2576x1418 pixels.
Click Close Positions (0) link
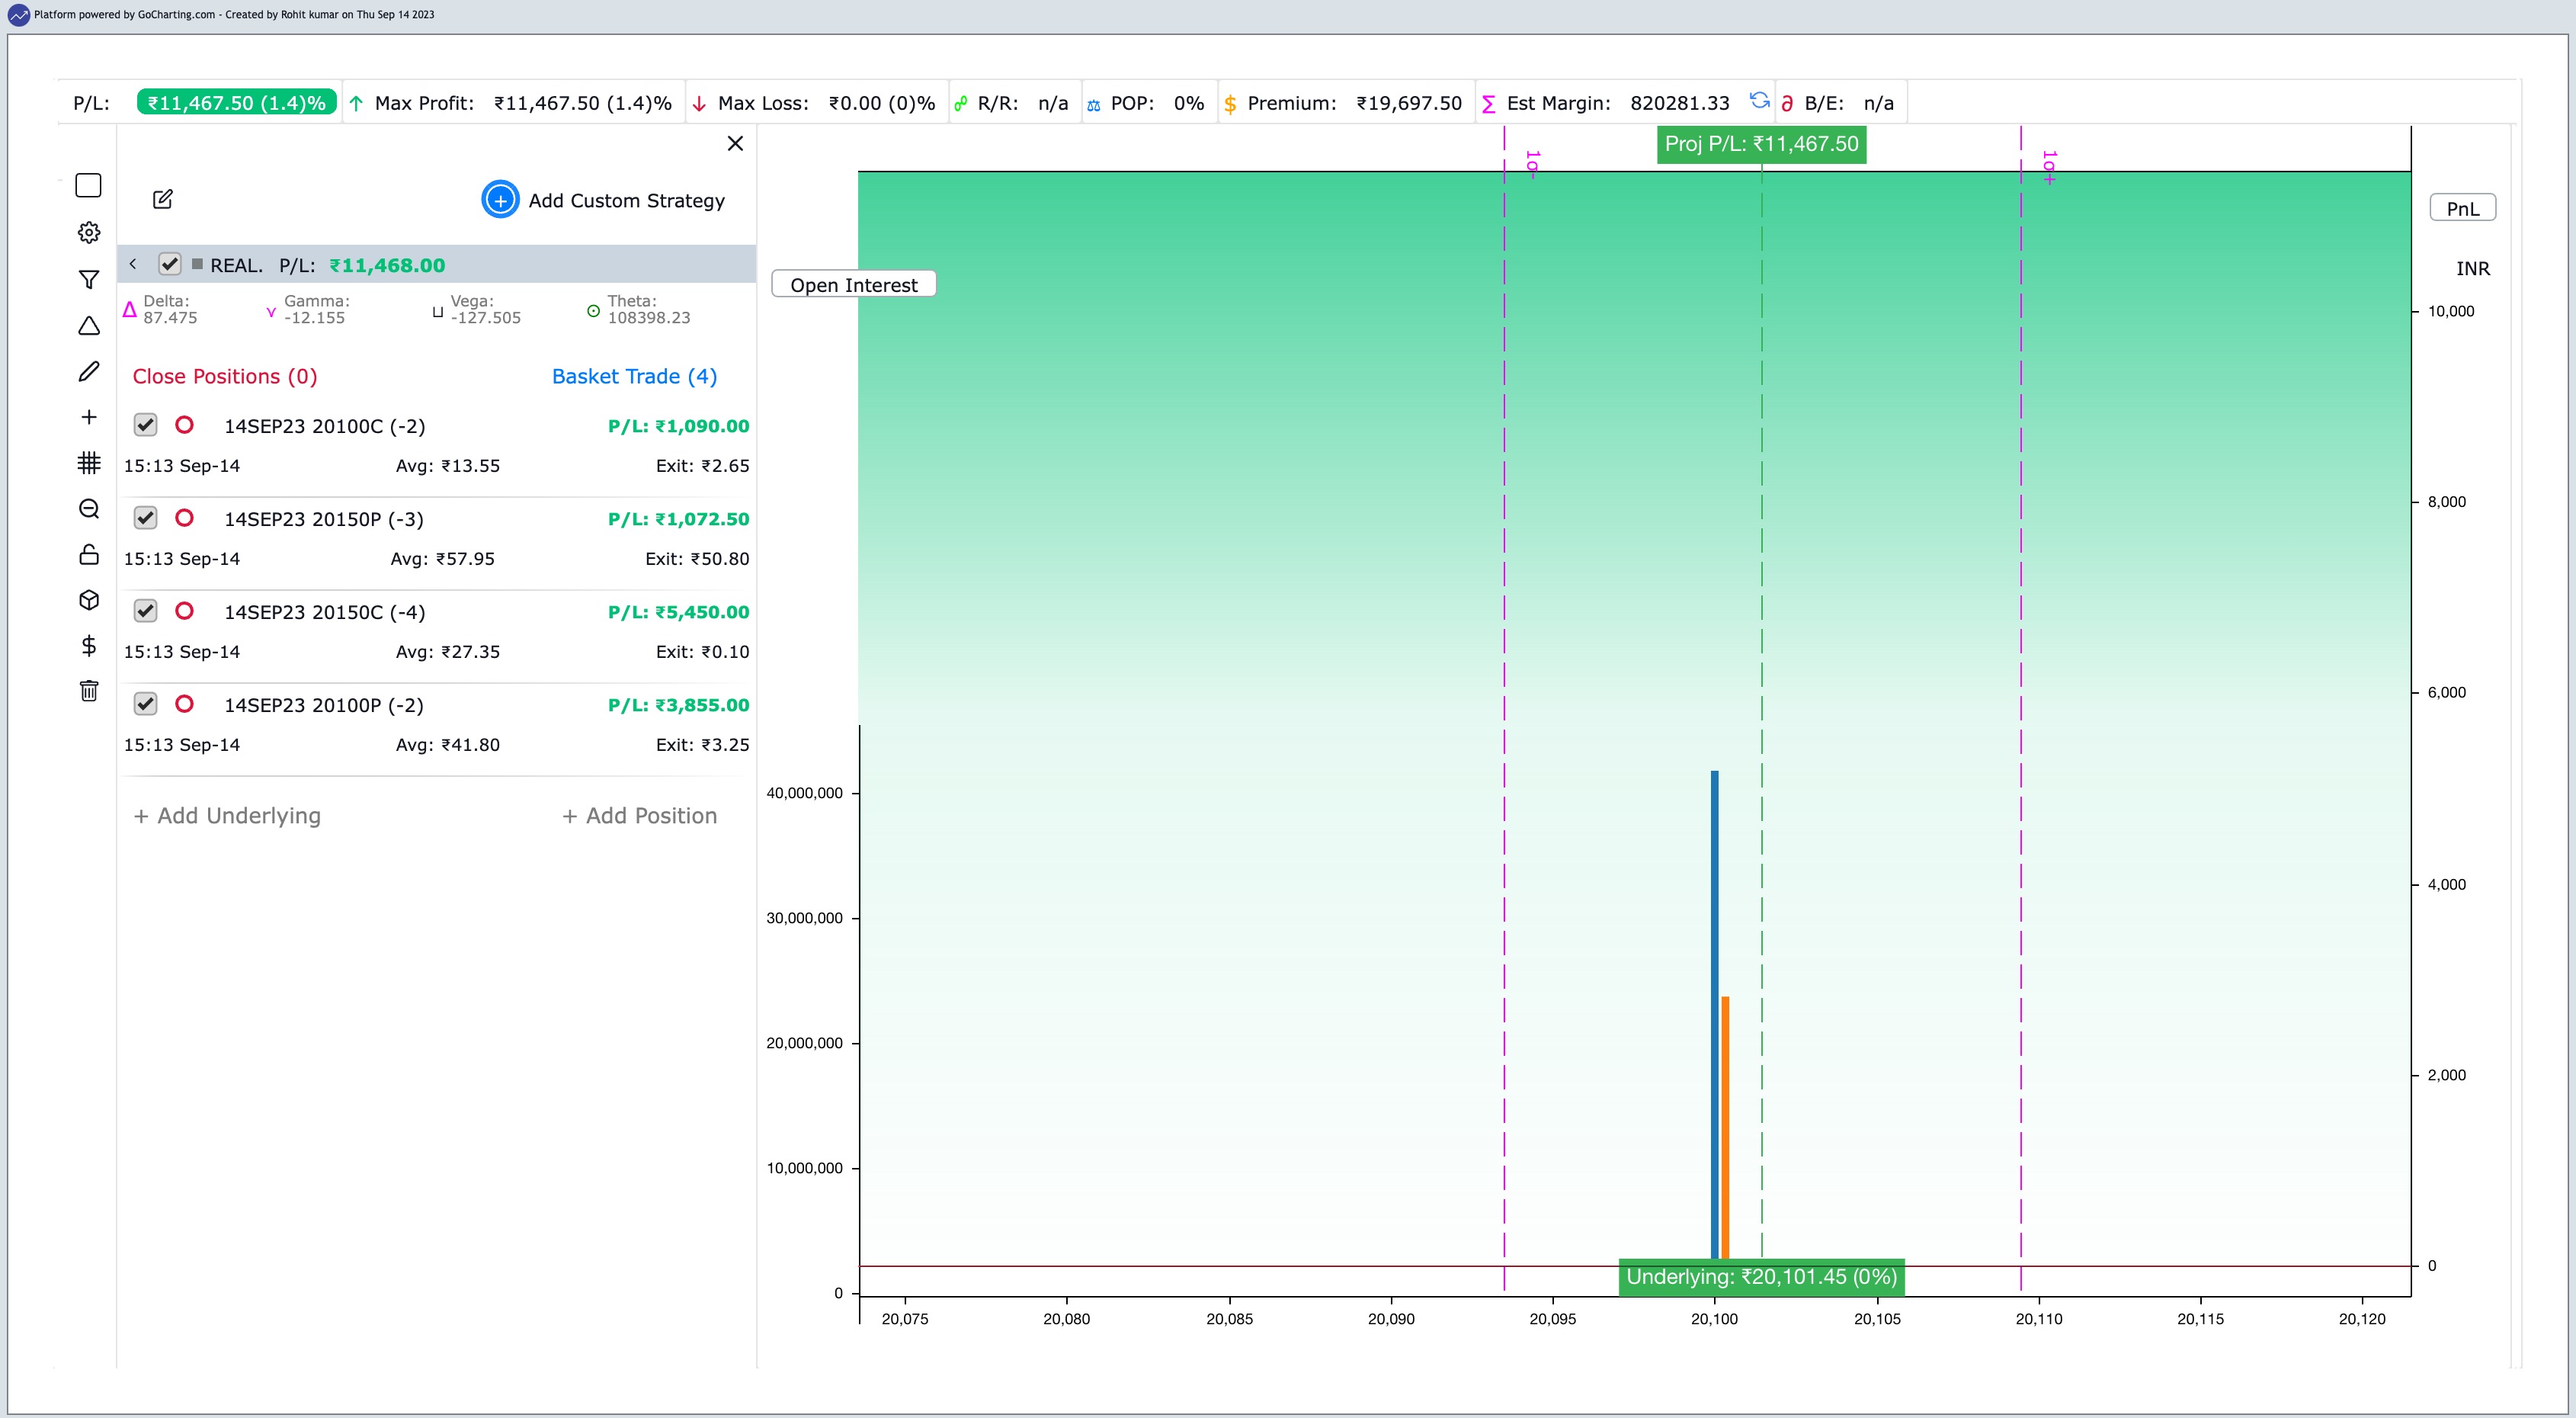(x=225, y=376)
